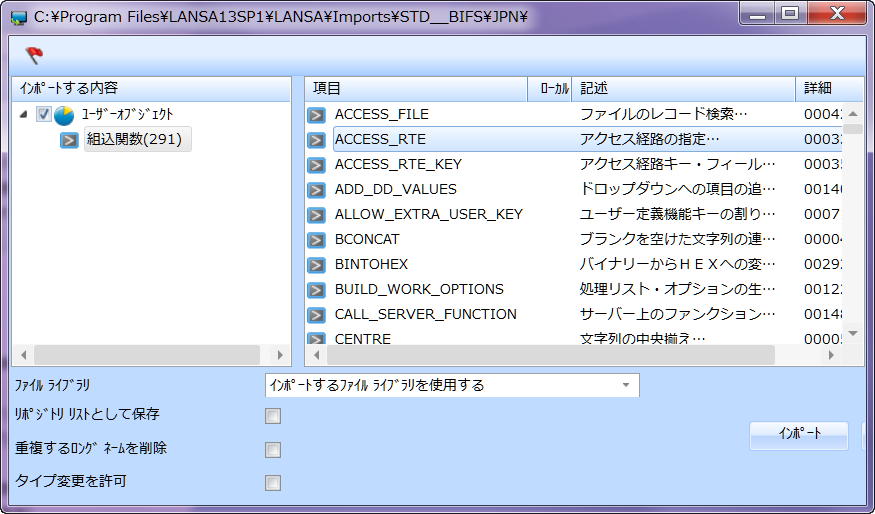Image resolution: width=875 pixels, height=514 pixels.
Task: Click the icon next to ACCESS_FILE
Action: point(316,115)
